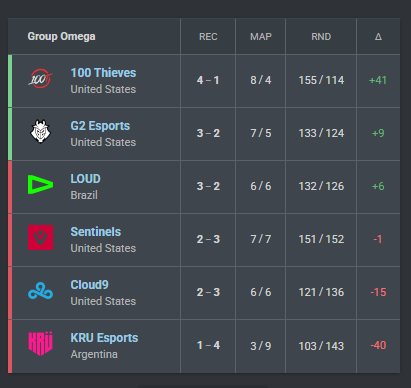Select the +41 round differential value
This screenshot has width=411, height=388.
click(x=378, y=80)
